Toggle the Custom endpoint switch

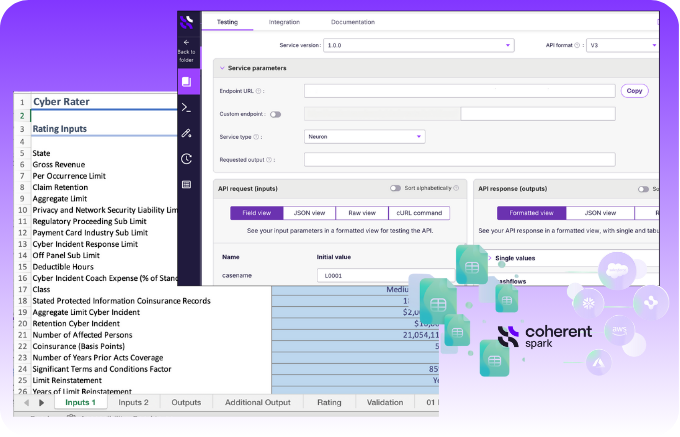[x=275, y=114]
